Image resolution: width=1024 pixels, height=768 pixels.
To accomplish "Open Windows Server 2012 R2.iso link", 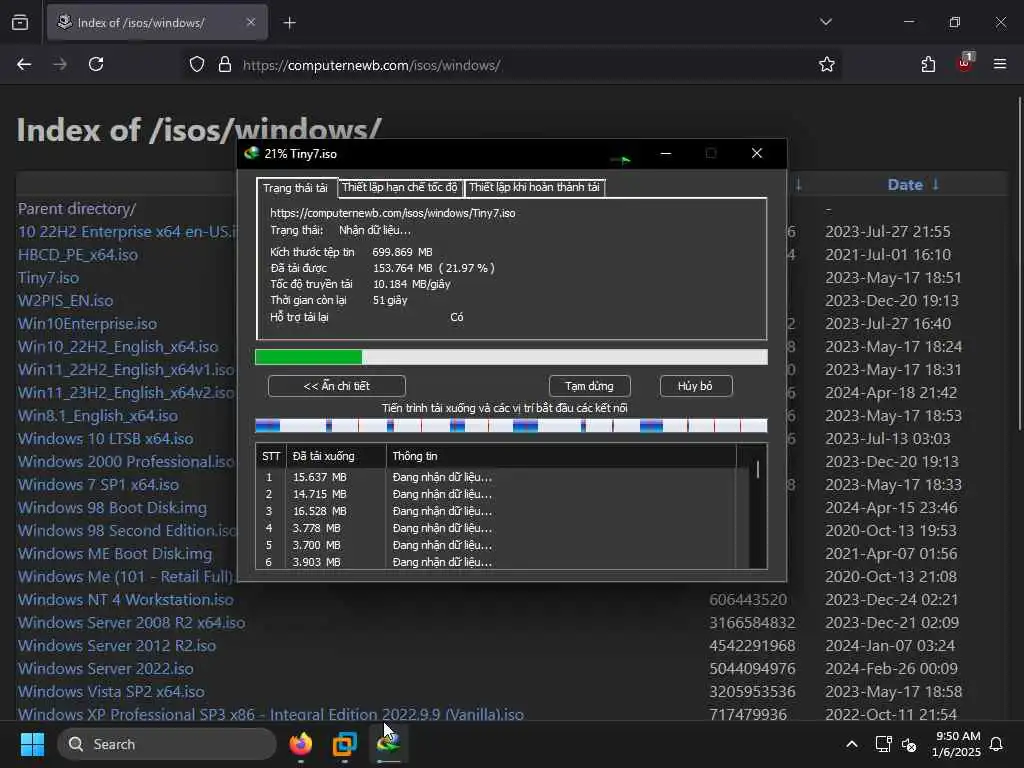I will (117, 646).
